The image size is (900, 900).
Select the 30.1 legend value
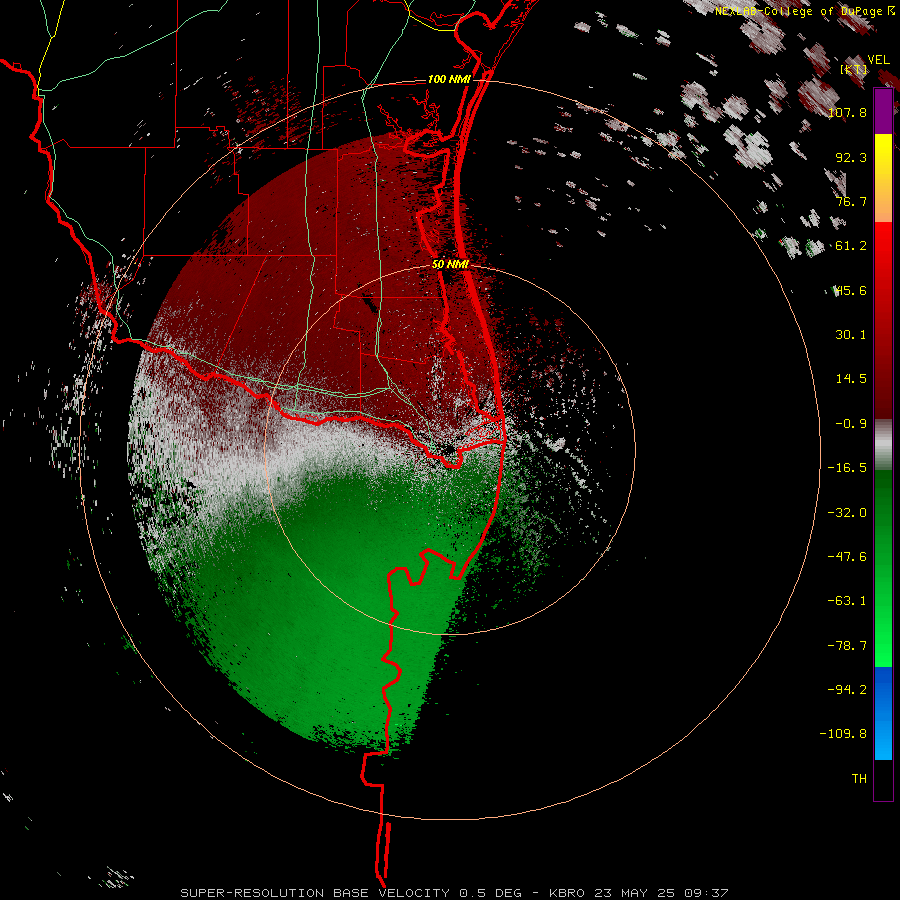tap(851, 335)
